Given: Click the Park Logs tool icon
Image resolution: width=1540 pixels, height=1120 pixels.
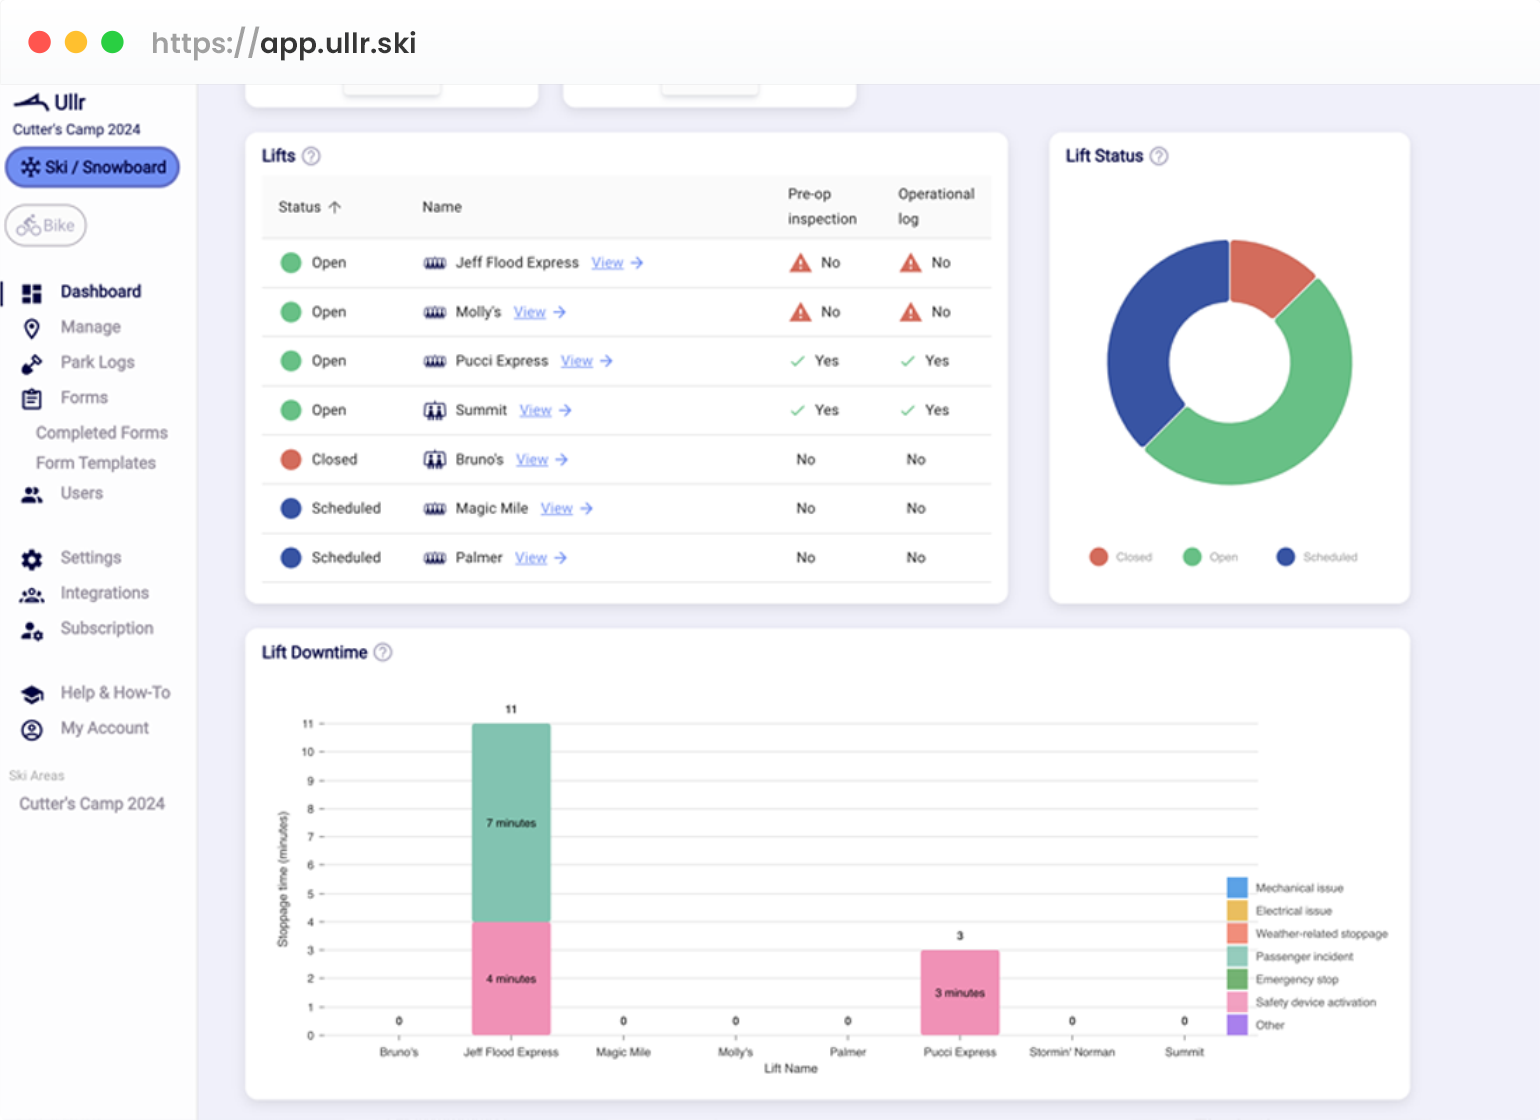Looking at the screenshot, I should click(x=32, y=363).
